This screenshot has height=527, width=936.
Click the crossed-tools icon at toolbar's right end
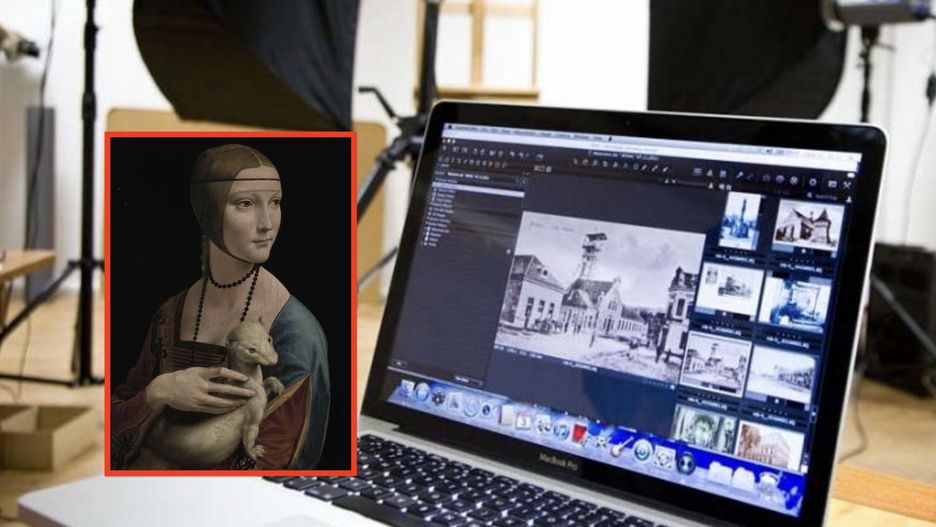point(847,185)
